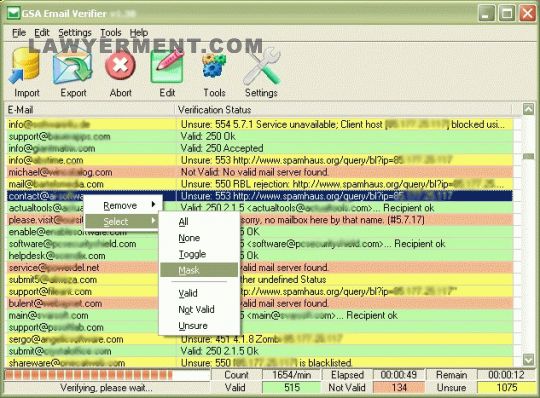
Task: Click the yellow Unsure count 1075
Action: [507, 388]
